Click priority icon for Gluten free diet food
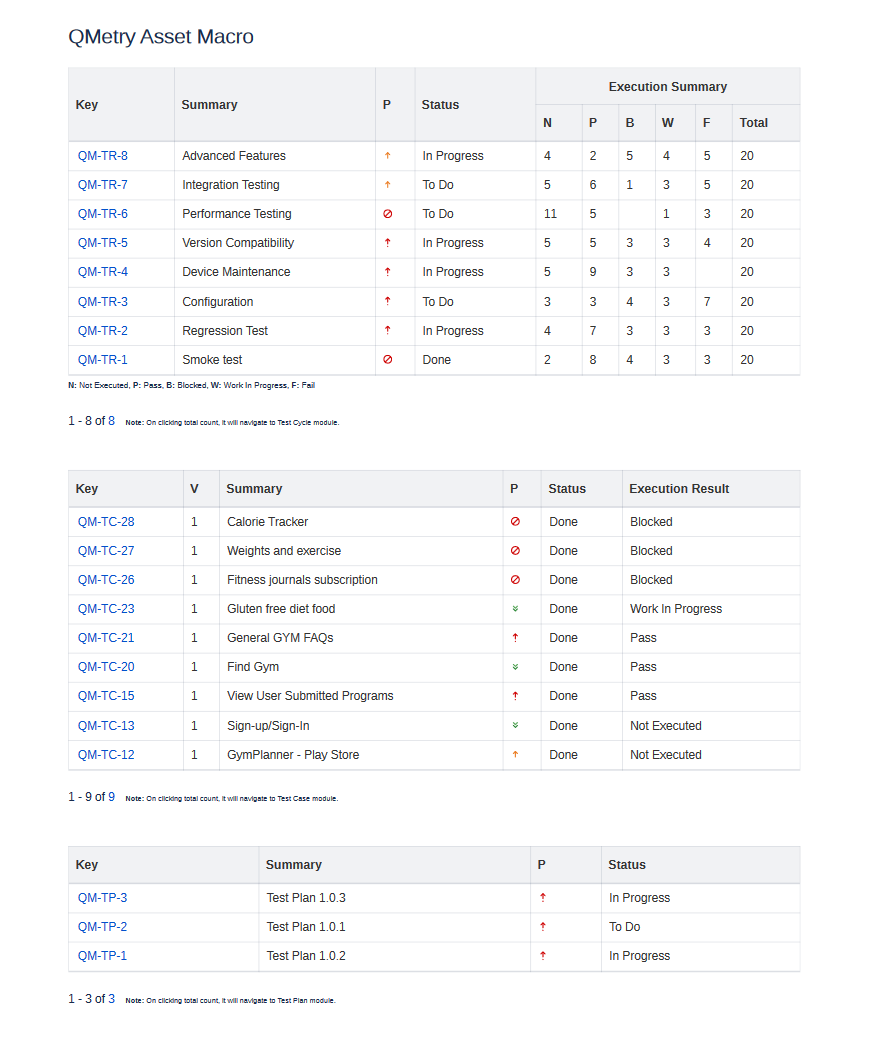 click(515, 609)
